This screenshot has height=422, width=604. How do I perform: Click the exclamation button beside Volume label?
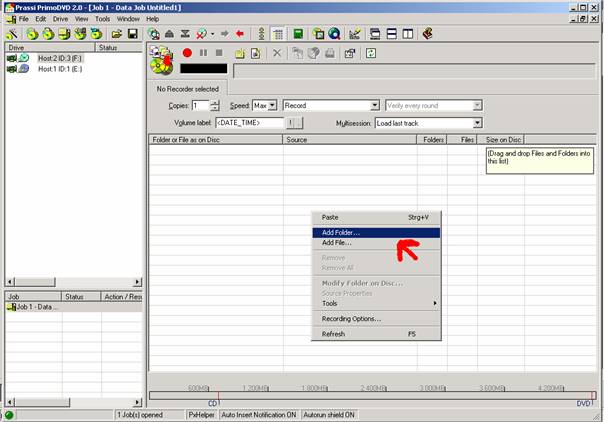click(x=293, y=123)
